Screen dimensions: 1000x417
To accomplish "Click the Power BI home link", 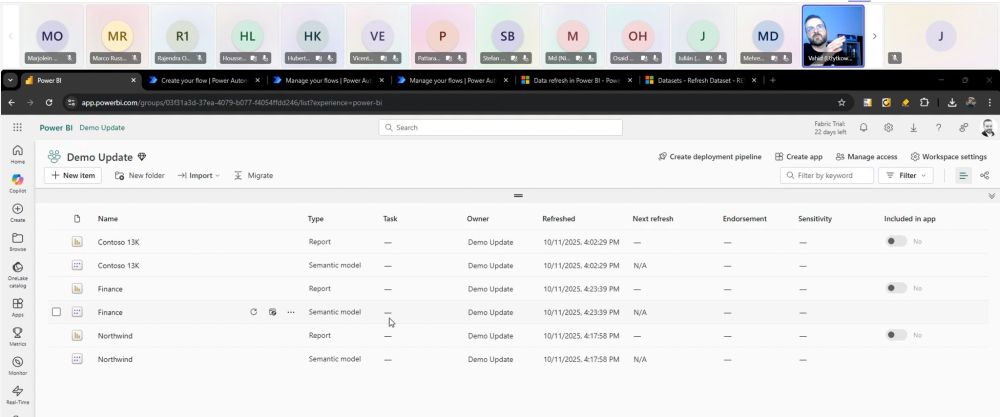I will pyautogui.click(x=56, y=128).
